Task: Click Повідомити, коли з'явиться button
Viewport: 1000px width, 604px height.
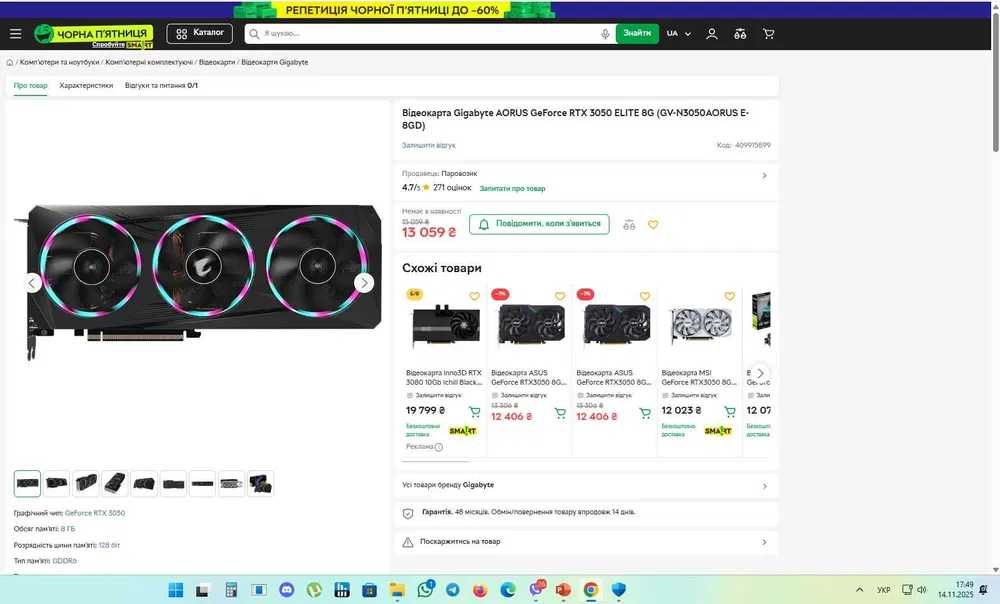Action: pos(540,225)
